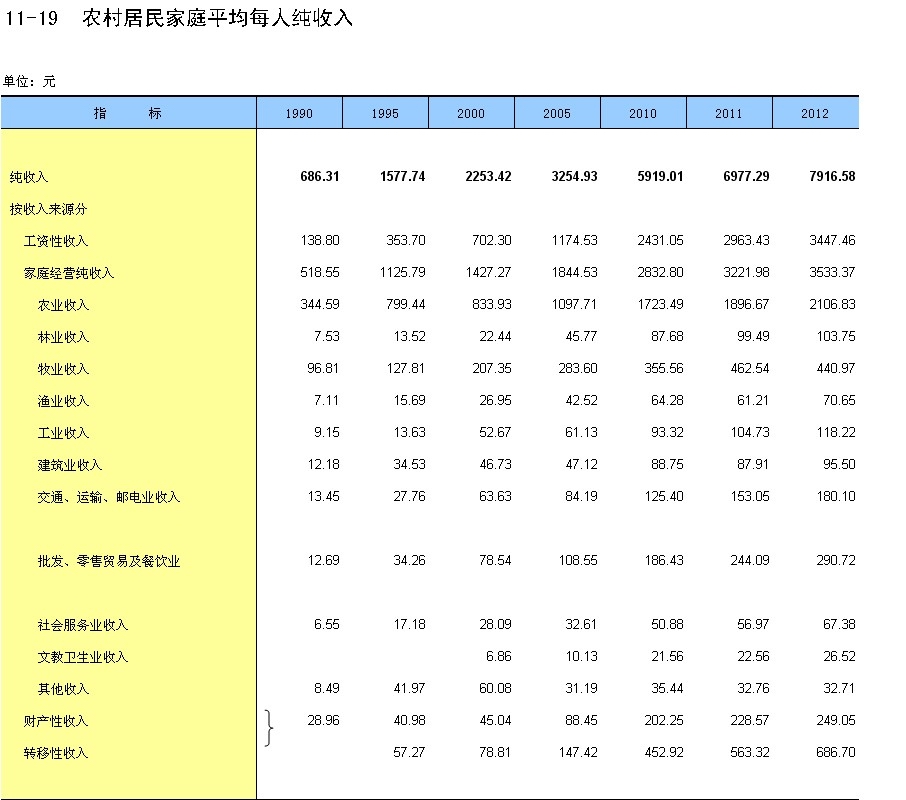Select the 批发、零售贸易及餐饮业 label
906x800 pixels.
coord(109,561)
